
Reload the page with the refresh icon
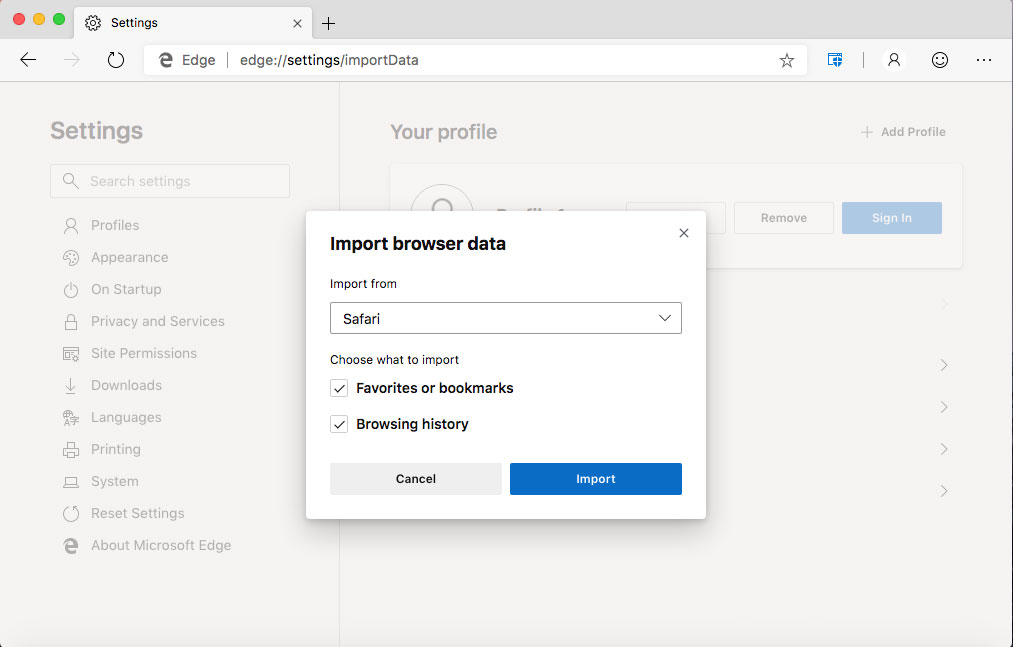pyautogui.click(x=116, y=60)
